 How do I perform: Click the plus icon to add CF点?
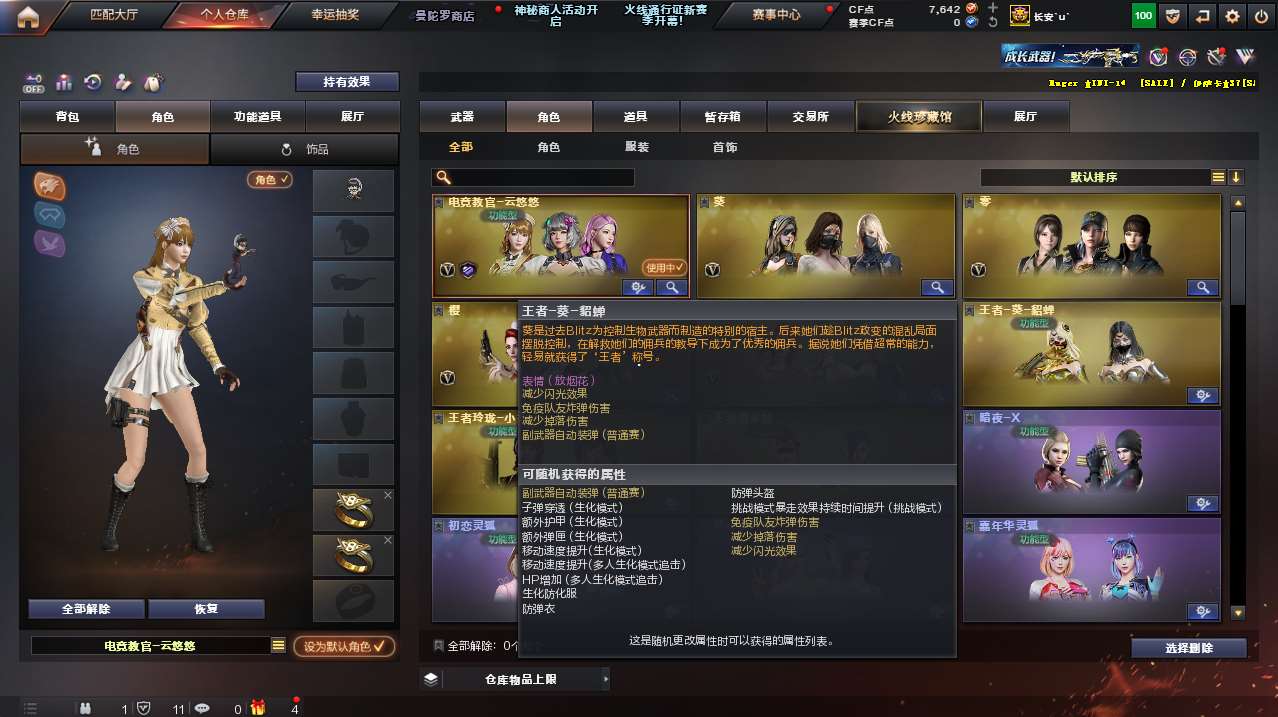pos(992,9)
